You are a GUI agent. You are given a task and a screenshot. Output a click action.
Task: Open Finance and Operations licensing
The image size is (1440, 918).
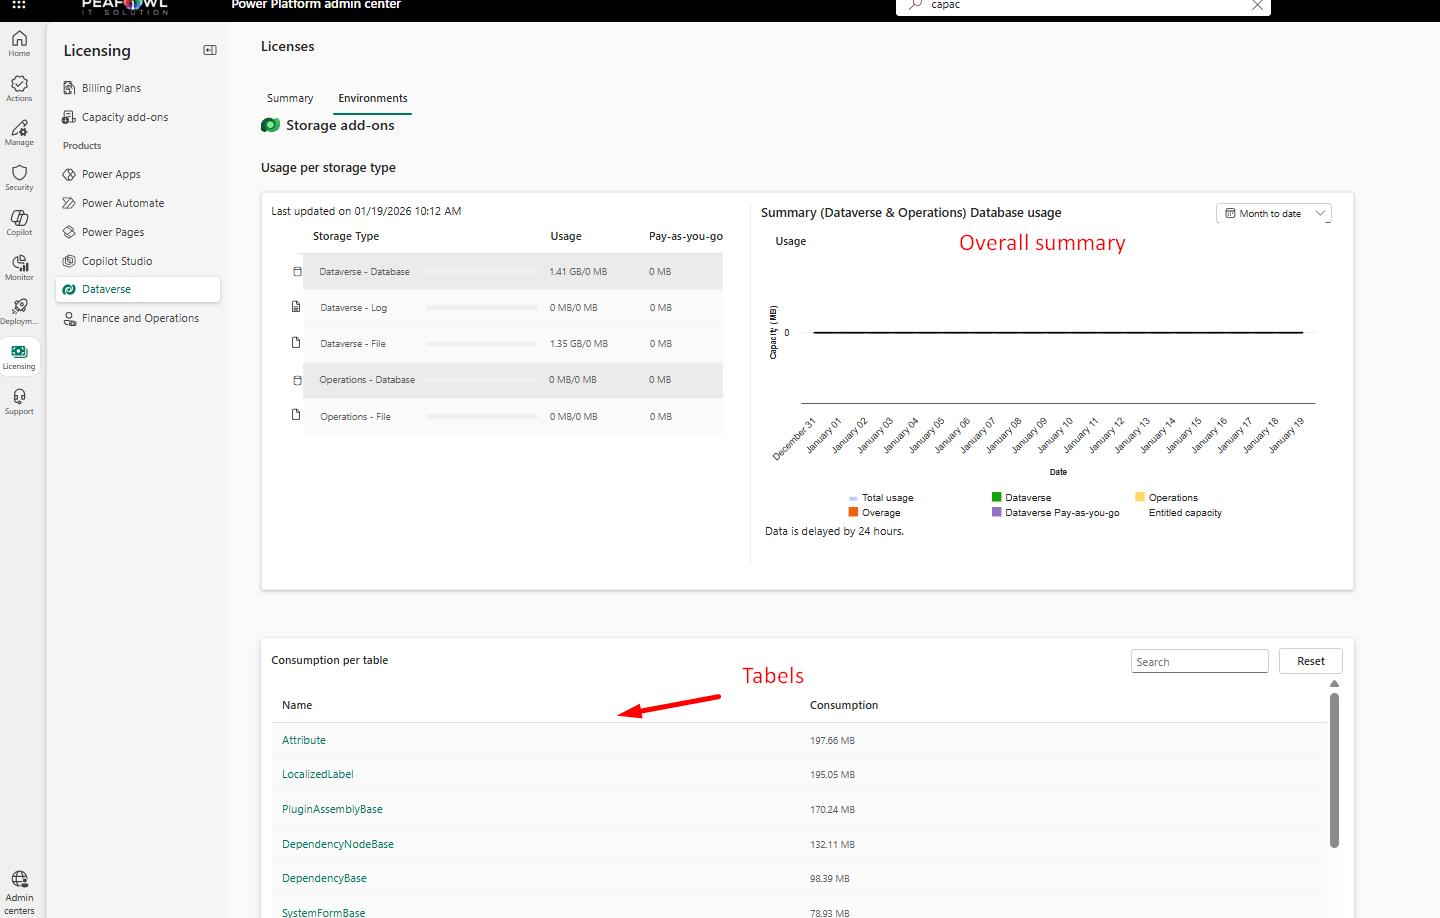pyautogui.click(x=138, y=318)
